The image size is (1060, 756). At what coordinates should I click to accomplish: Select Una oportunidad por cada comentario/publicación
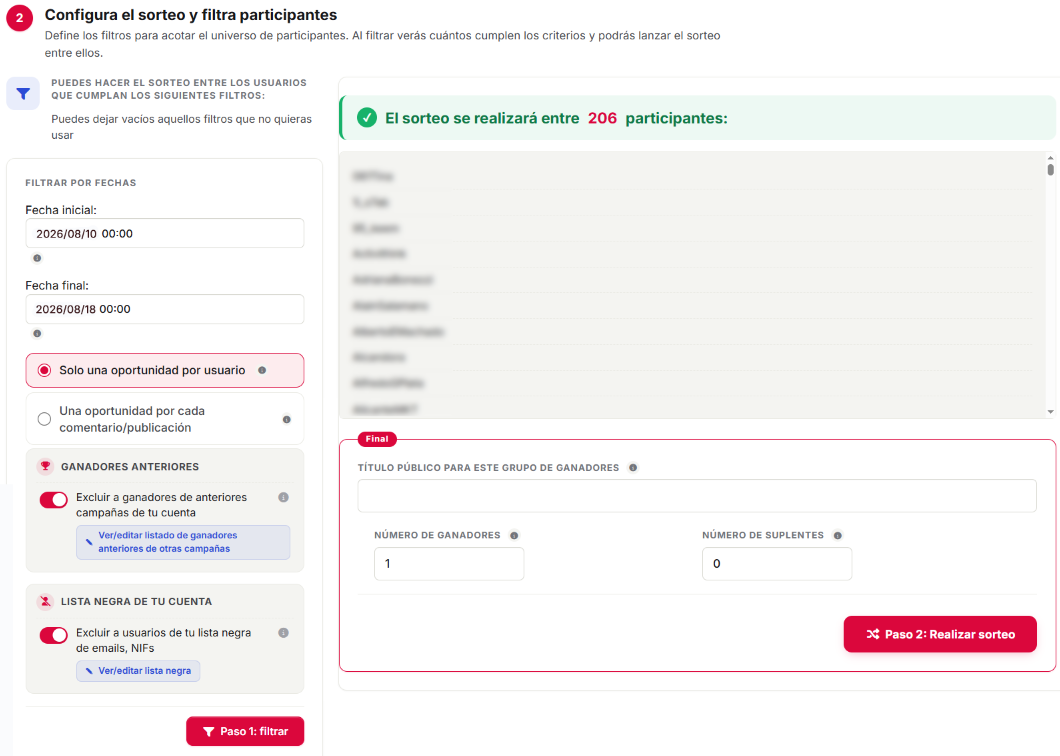pyautogui.click(x=45, y=419)
